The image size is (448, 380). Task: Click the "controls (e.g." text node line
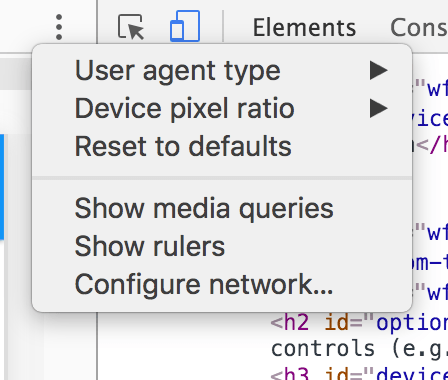[359, 349]
